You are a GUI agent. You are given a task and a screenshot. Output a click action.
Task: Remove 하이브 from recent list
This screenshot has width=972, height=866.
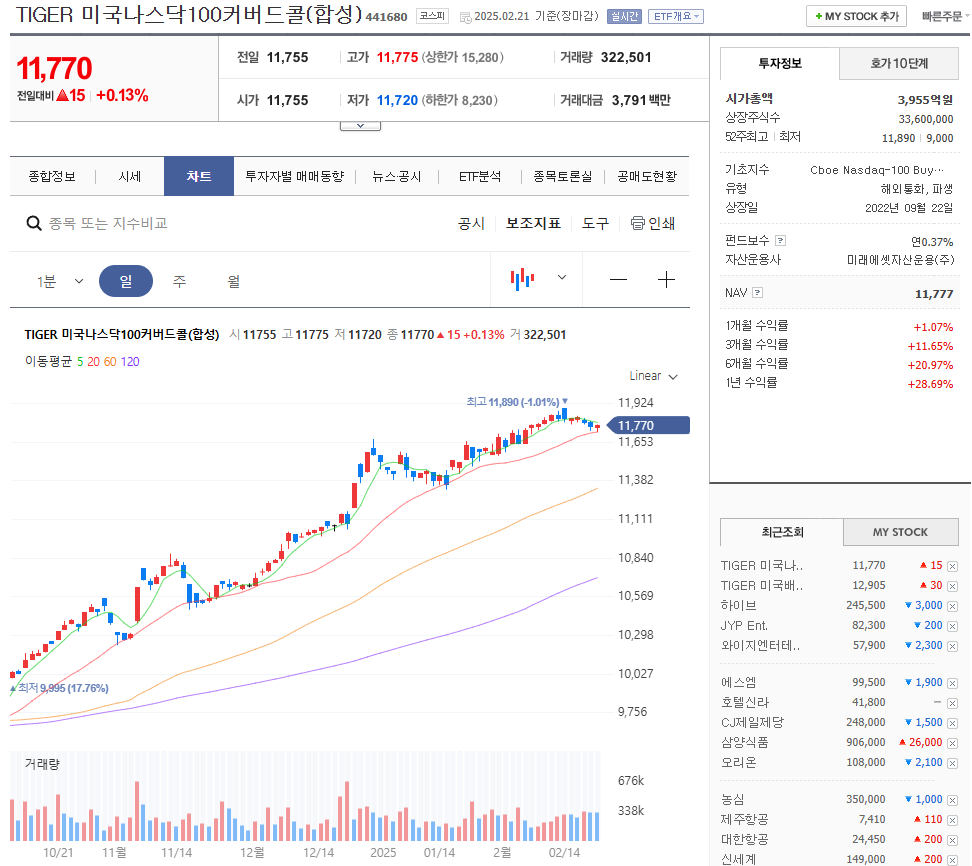pyautogui.click(x=952, y=606)
